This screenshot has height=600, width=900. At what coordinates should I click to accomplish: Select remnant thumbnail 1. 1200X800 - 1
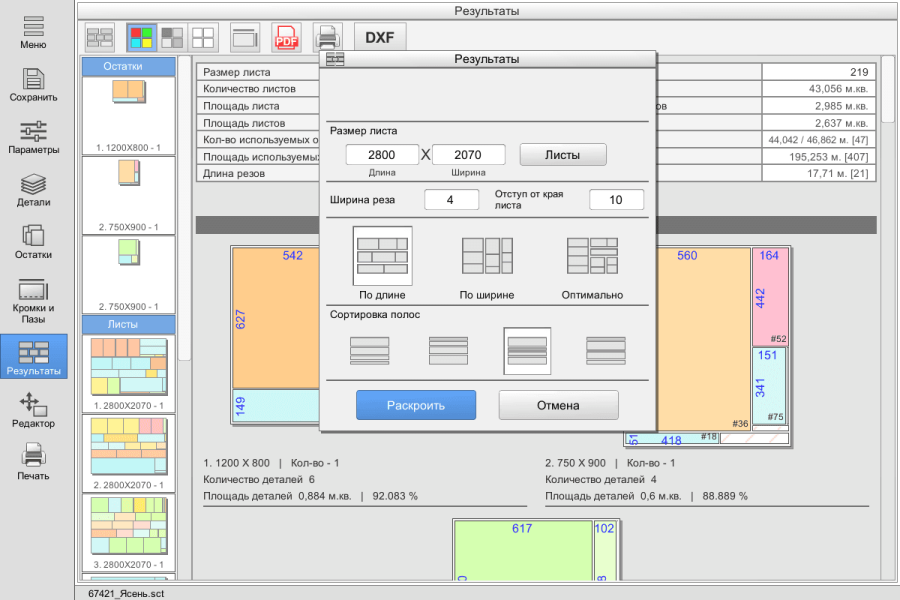pos(129,116)
